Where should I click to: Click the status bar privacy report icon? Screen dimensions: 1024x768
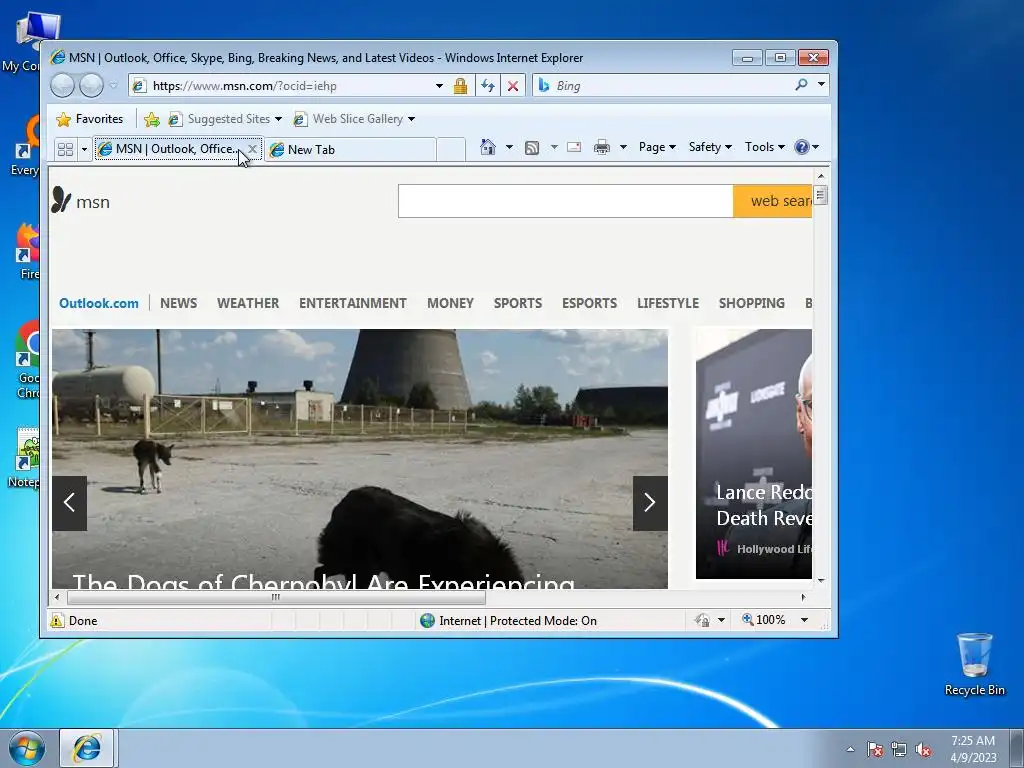(x=702, y=620)
